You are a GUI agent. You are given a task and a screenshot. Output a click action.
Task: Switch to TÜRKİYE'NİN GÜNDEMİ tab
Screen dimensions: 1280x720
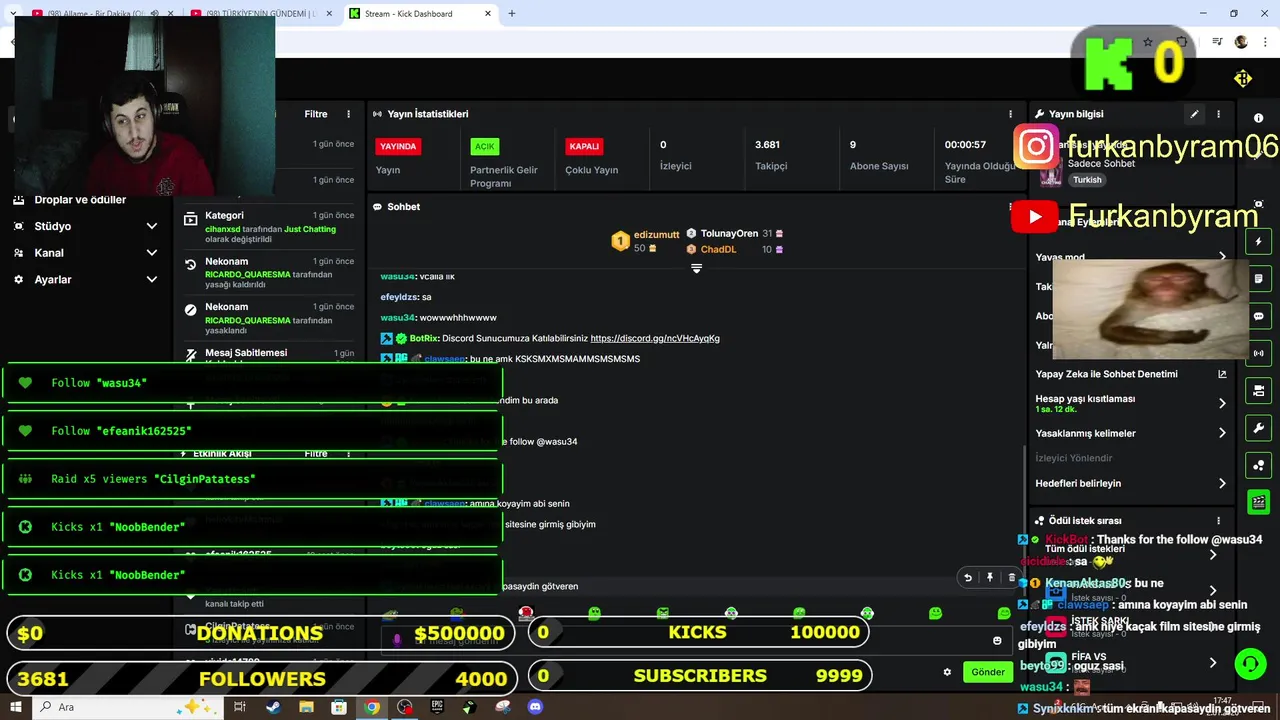[x=260, y=14]
